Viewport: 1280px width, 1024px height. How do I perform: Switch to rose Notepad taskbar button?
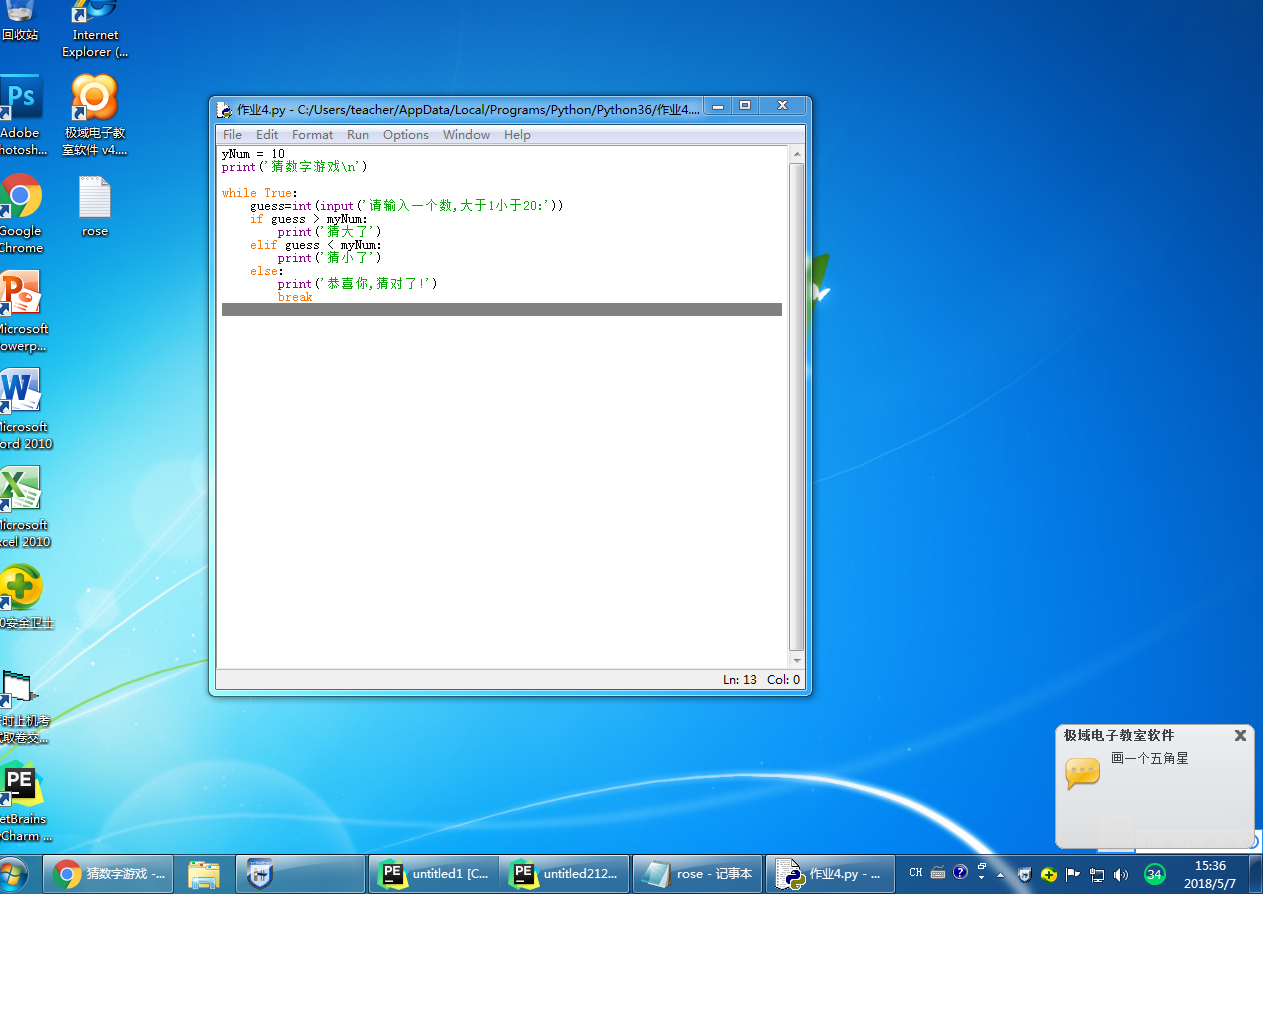(x=698, y=874)
